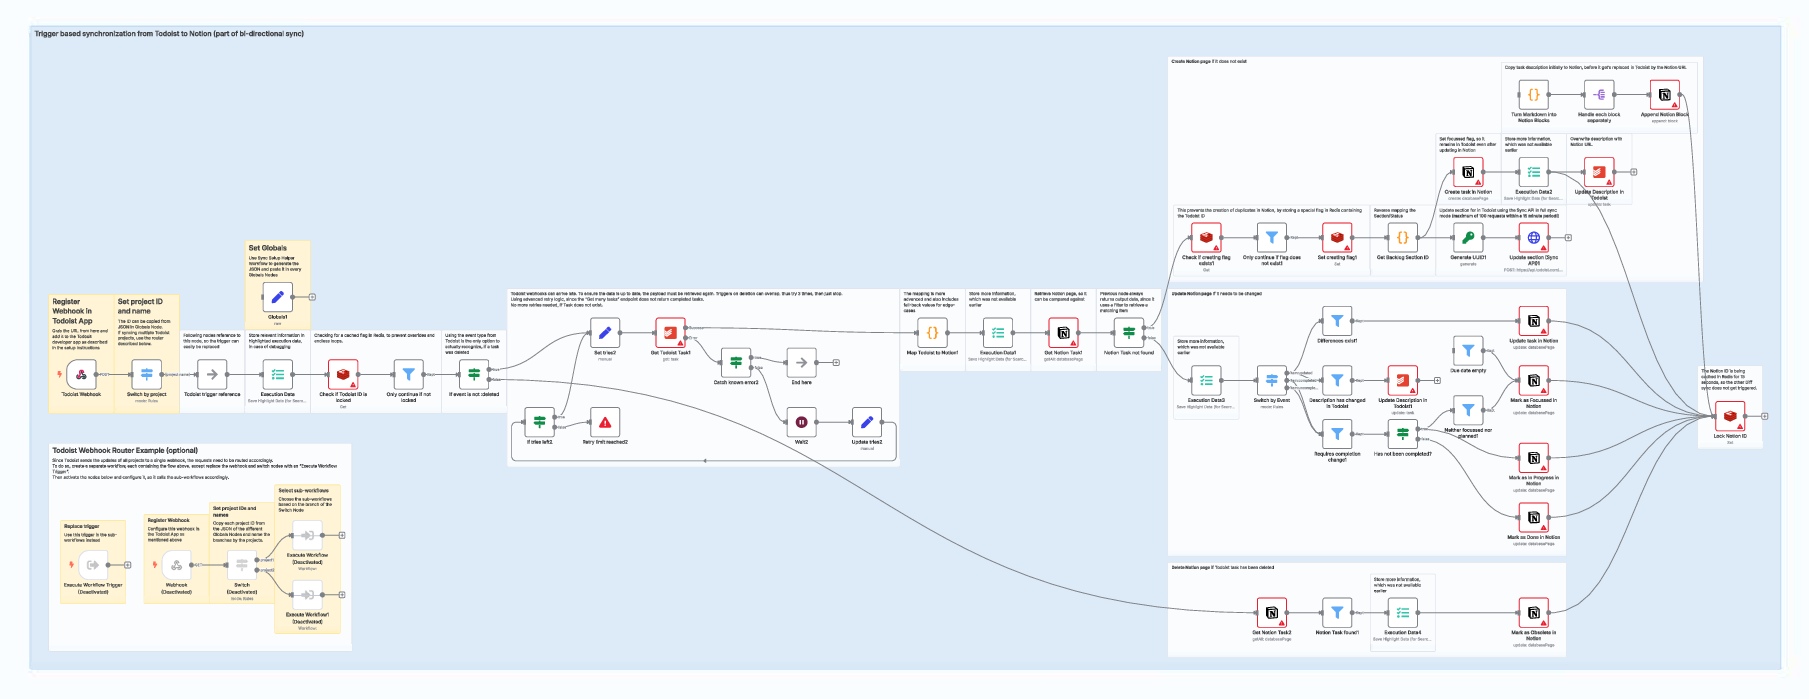Open the Notion Task not found node
Image resolution: width=1809 pixels, height=699 pixels.
(x=1129, y=333)
